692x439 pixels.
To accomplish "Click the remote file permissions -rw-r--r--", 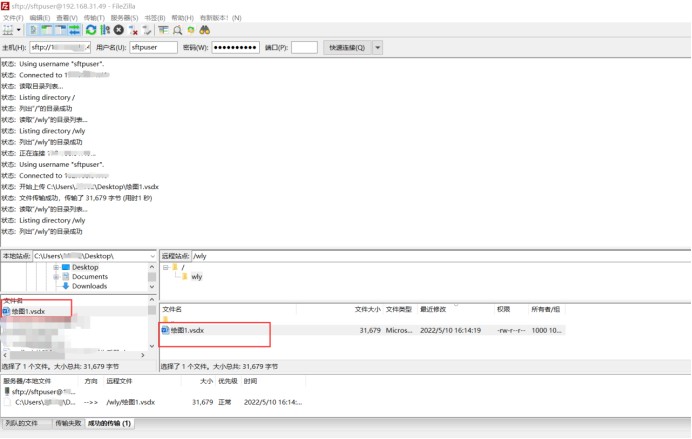I will click(511, 330).
